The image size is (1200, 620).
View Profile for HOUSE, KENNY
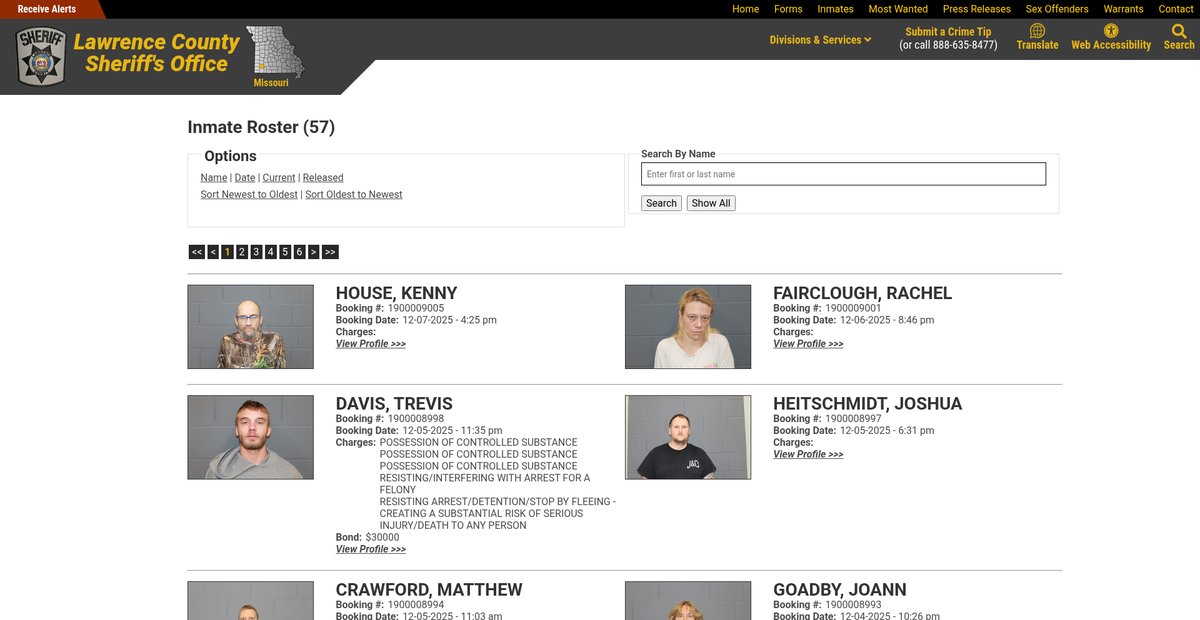pos(371,344)
